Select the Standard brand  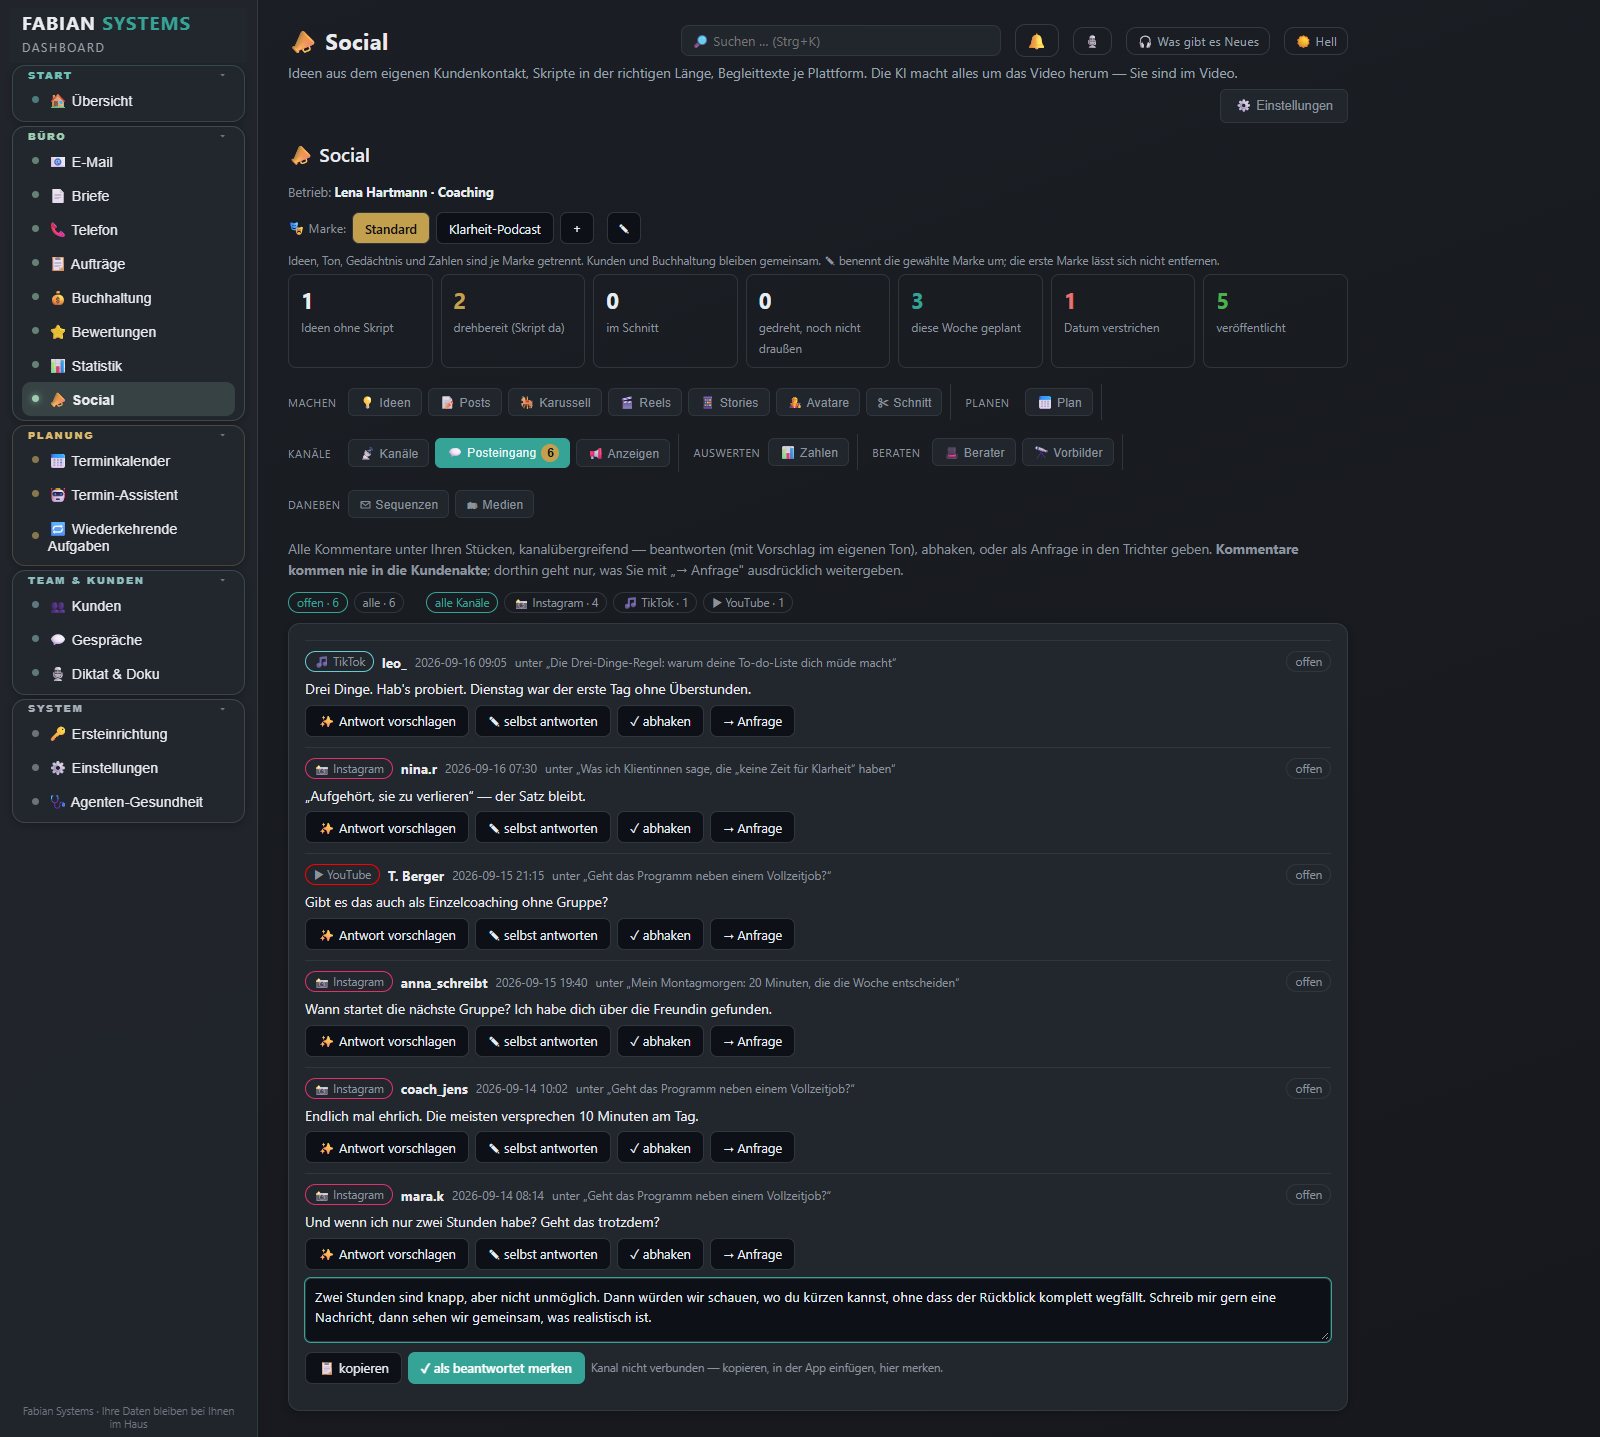(x=390, y=228)
